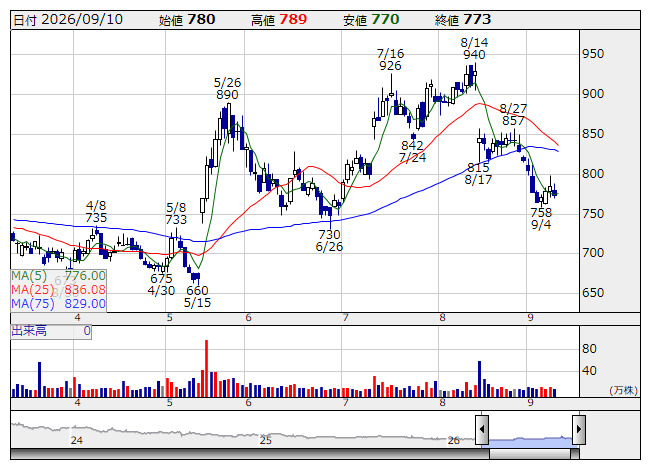This screenshot has height=470, width=653.
Task: Click the 700 price axis label
Action: coord(593,253)
